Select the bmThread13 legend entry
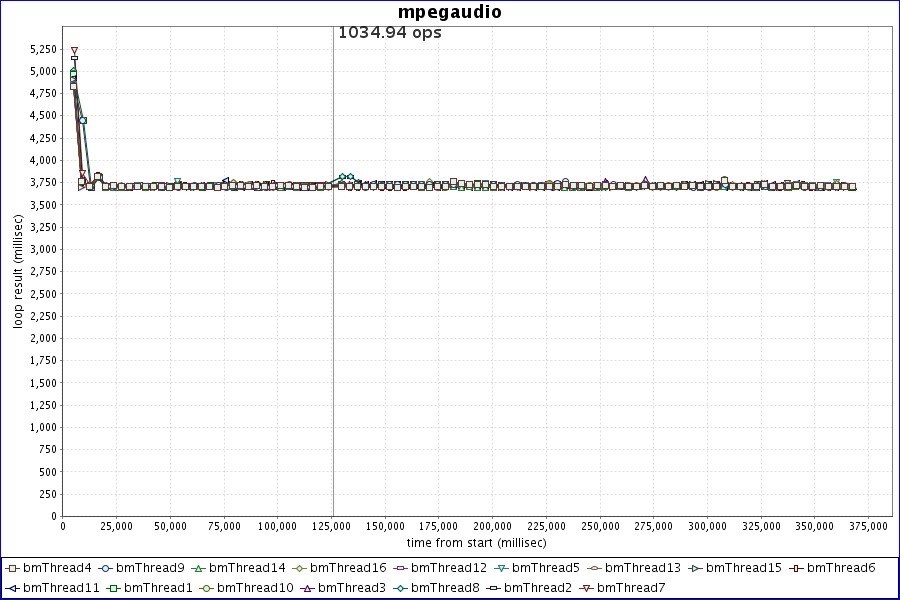Screen dimensions: 900x600 point(642,568)
